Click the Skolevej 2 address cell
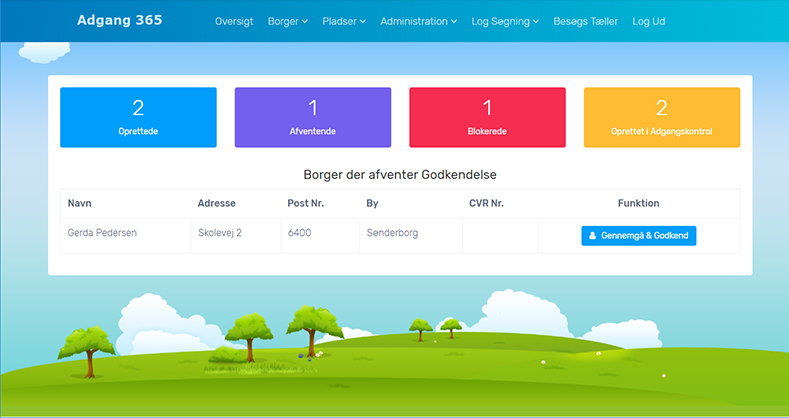The height and width of the screenshot is (418, 789). tap(220, 234)
